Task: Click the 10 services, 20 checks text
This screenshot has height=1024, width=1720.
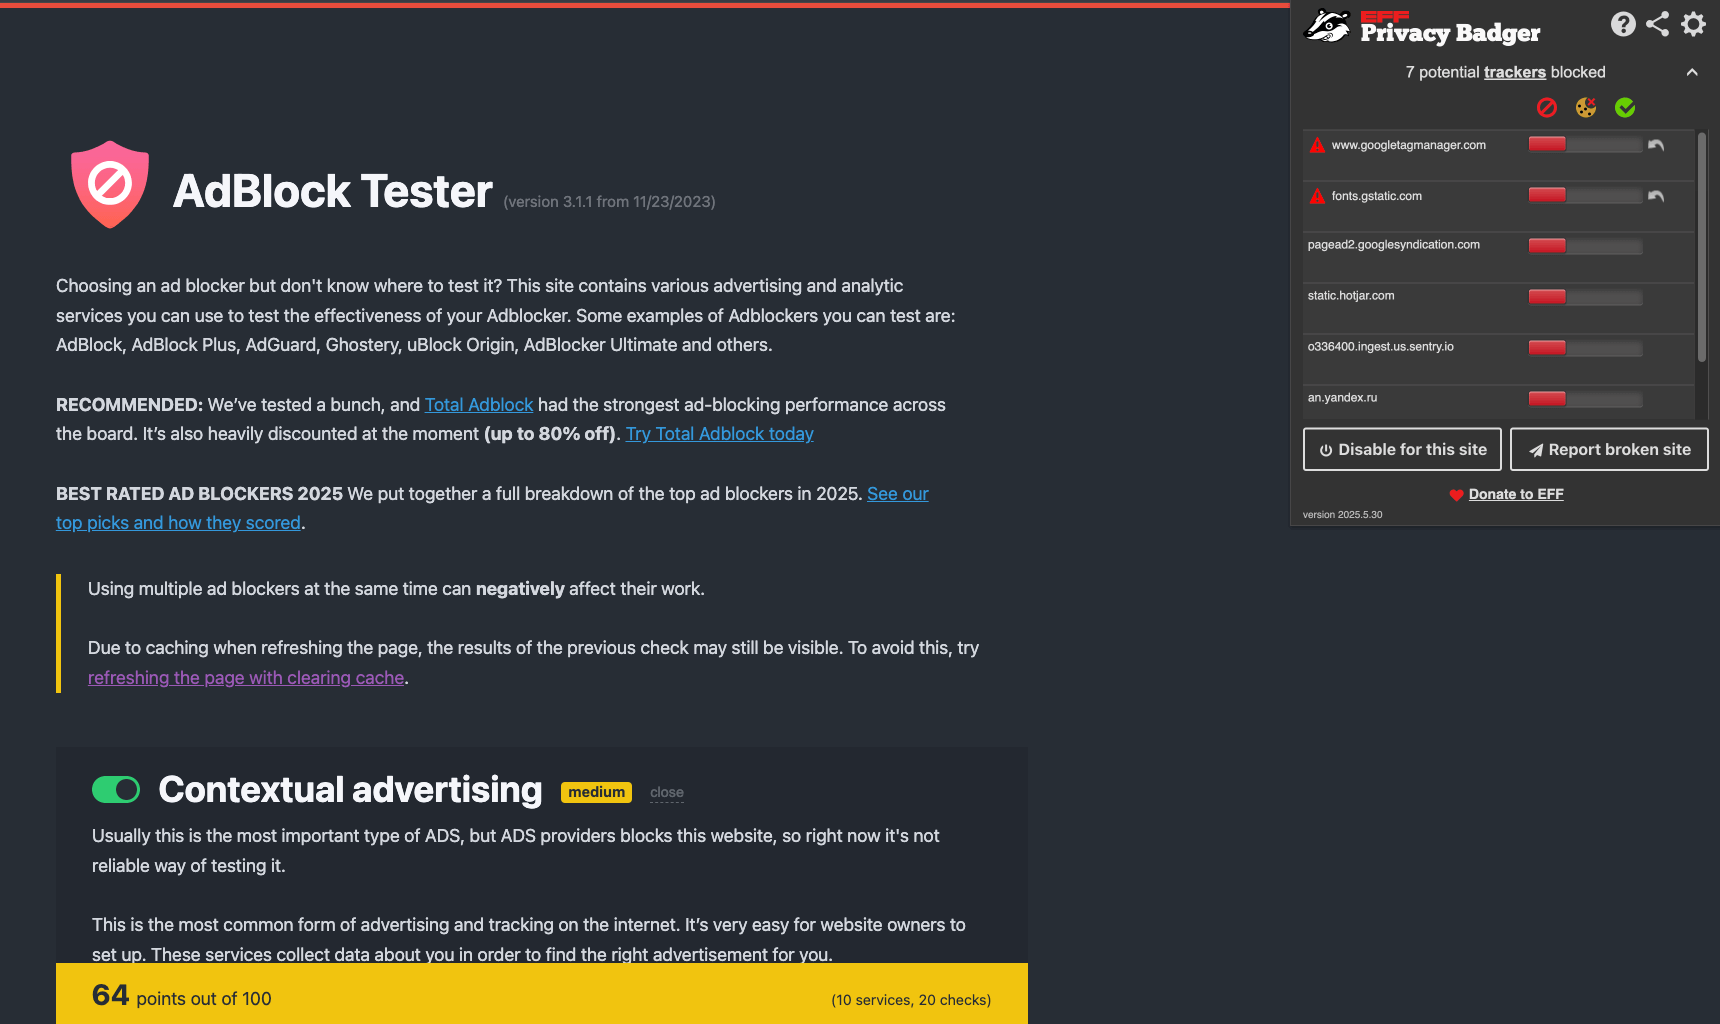Action: pyautogui.click(x=911, y=1000)
